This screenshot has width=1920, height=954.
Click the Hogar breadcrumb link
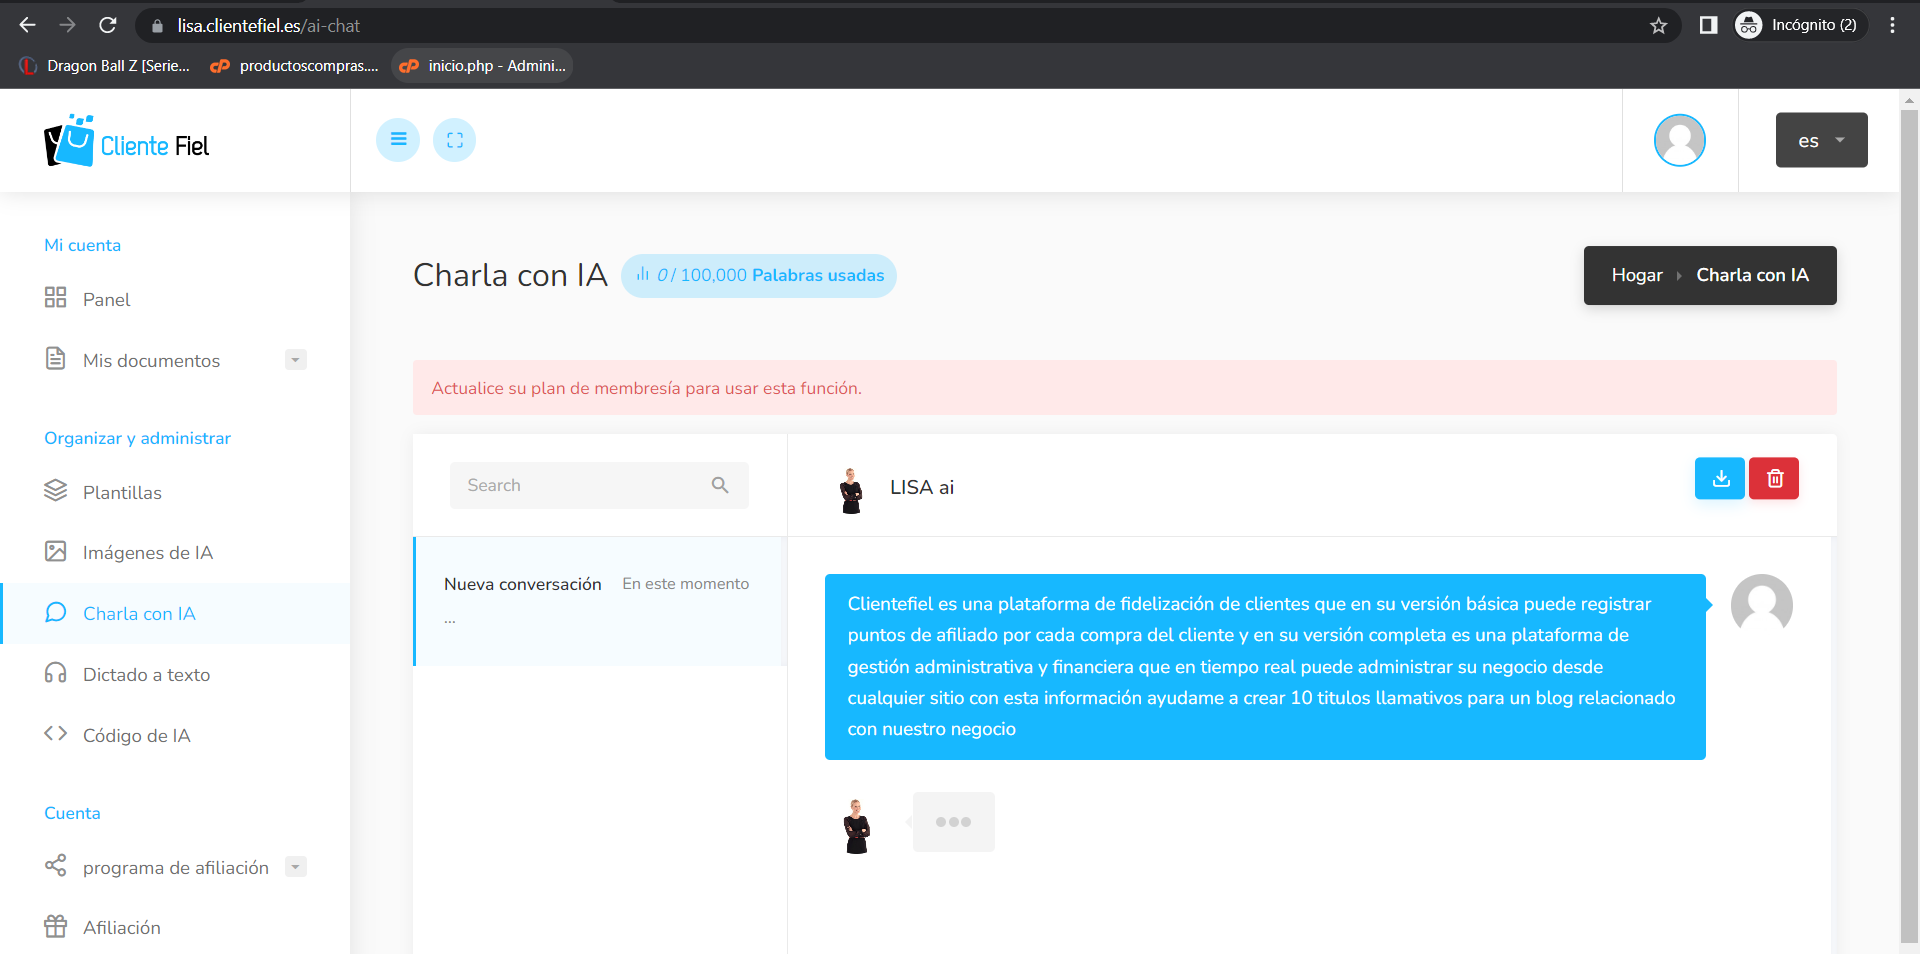click(1637, 275)
